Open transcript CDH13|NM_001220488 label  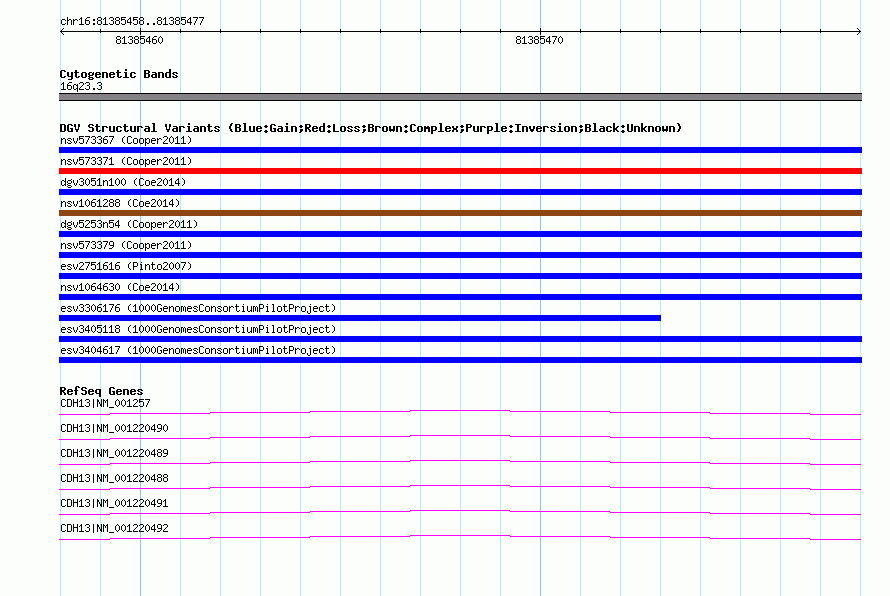[x=114, y=479]
